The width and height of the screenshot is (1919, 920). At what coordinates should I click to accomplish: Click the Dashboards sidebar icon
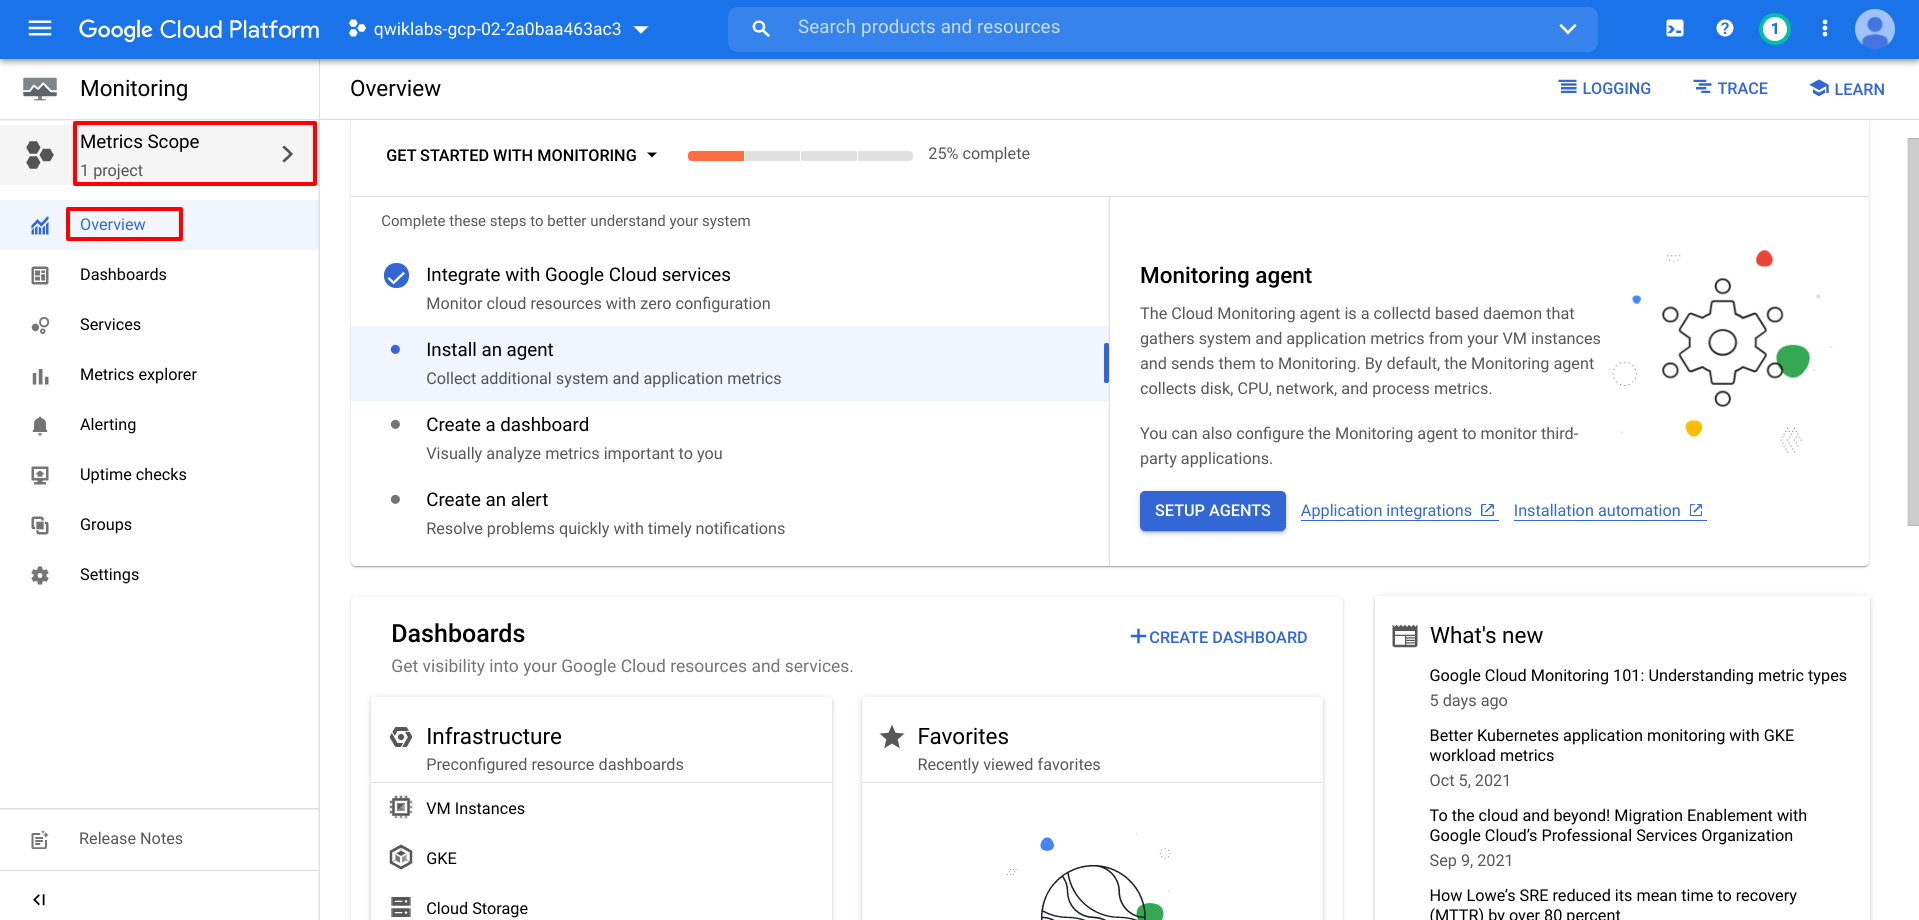click(40, 275)
